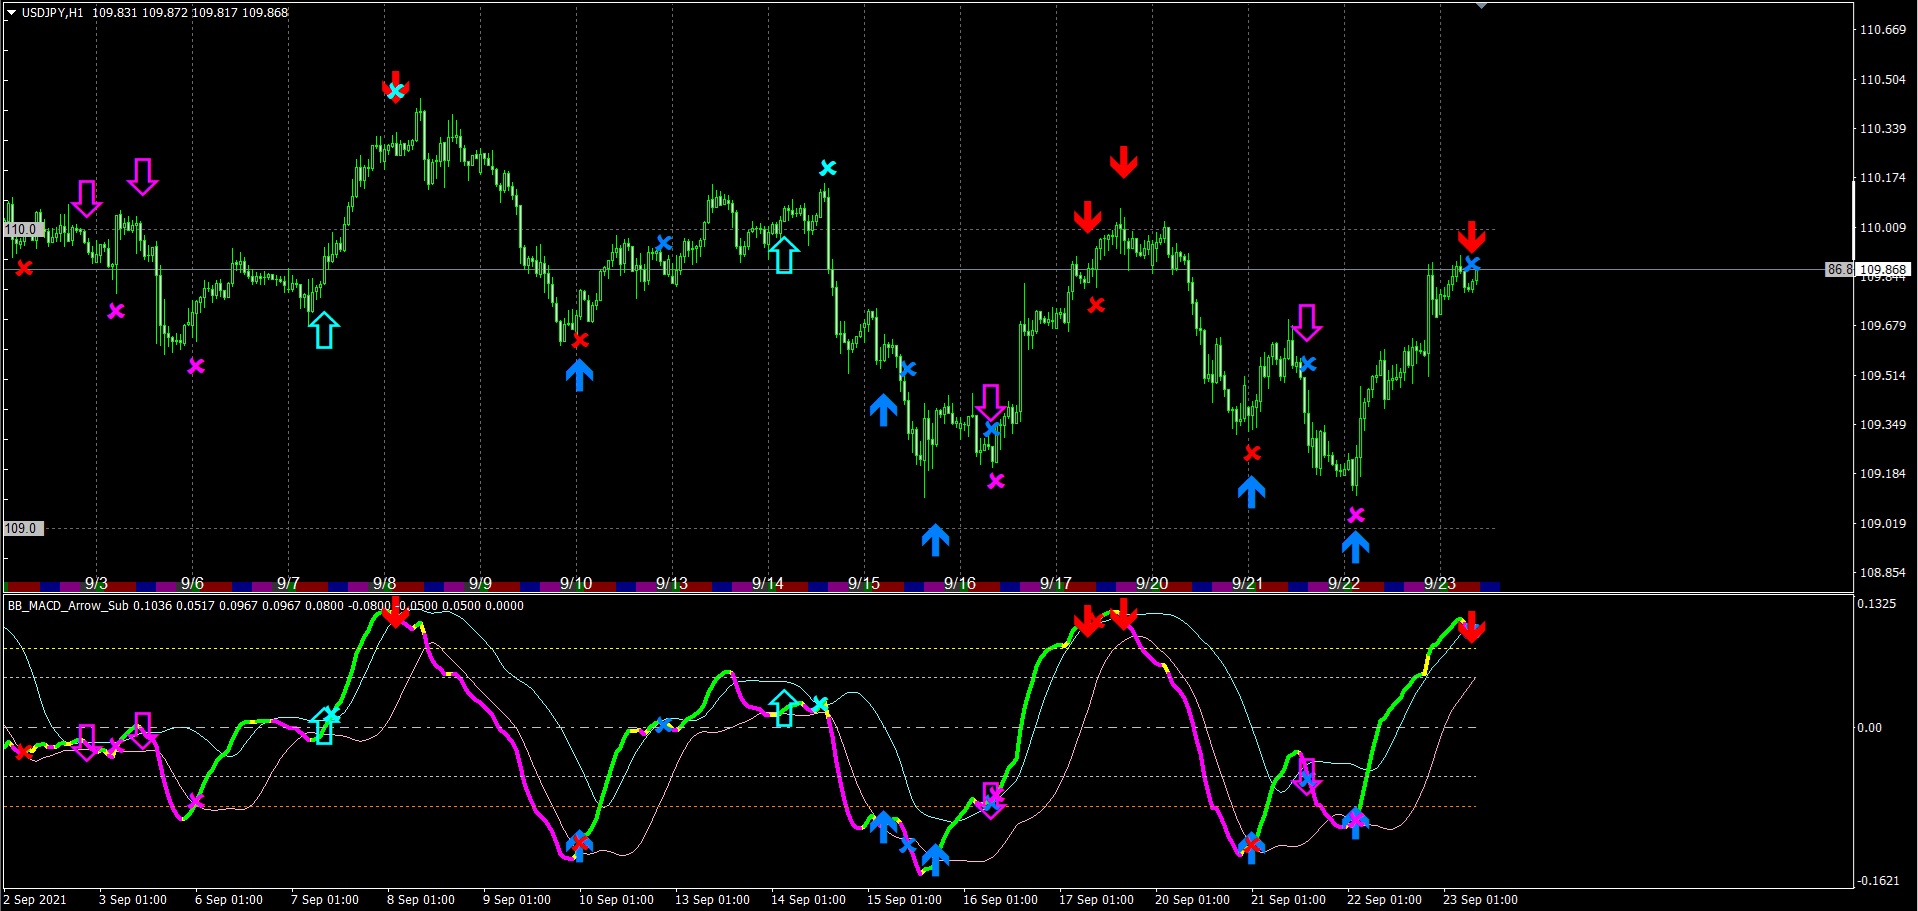Click the red down arrow at 9/23 in indicator subwindow
The width and height of the screenshot is (1918, 911).
pos(1471,627)
